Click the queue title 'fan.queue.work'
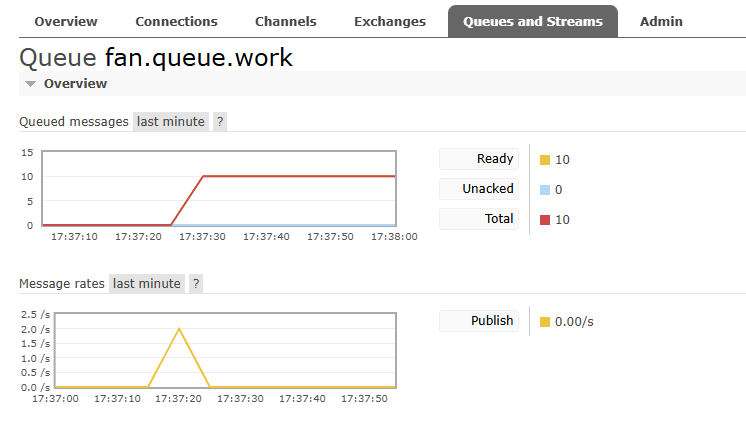Image resolution: width=746 pixels, height=423 pixels. tap(198, 58)
